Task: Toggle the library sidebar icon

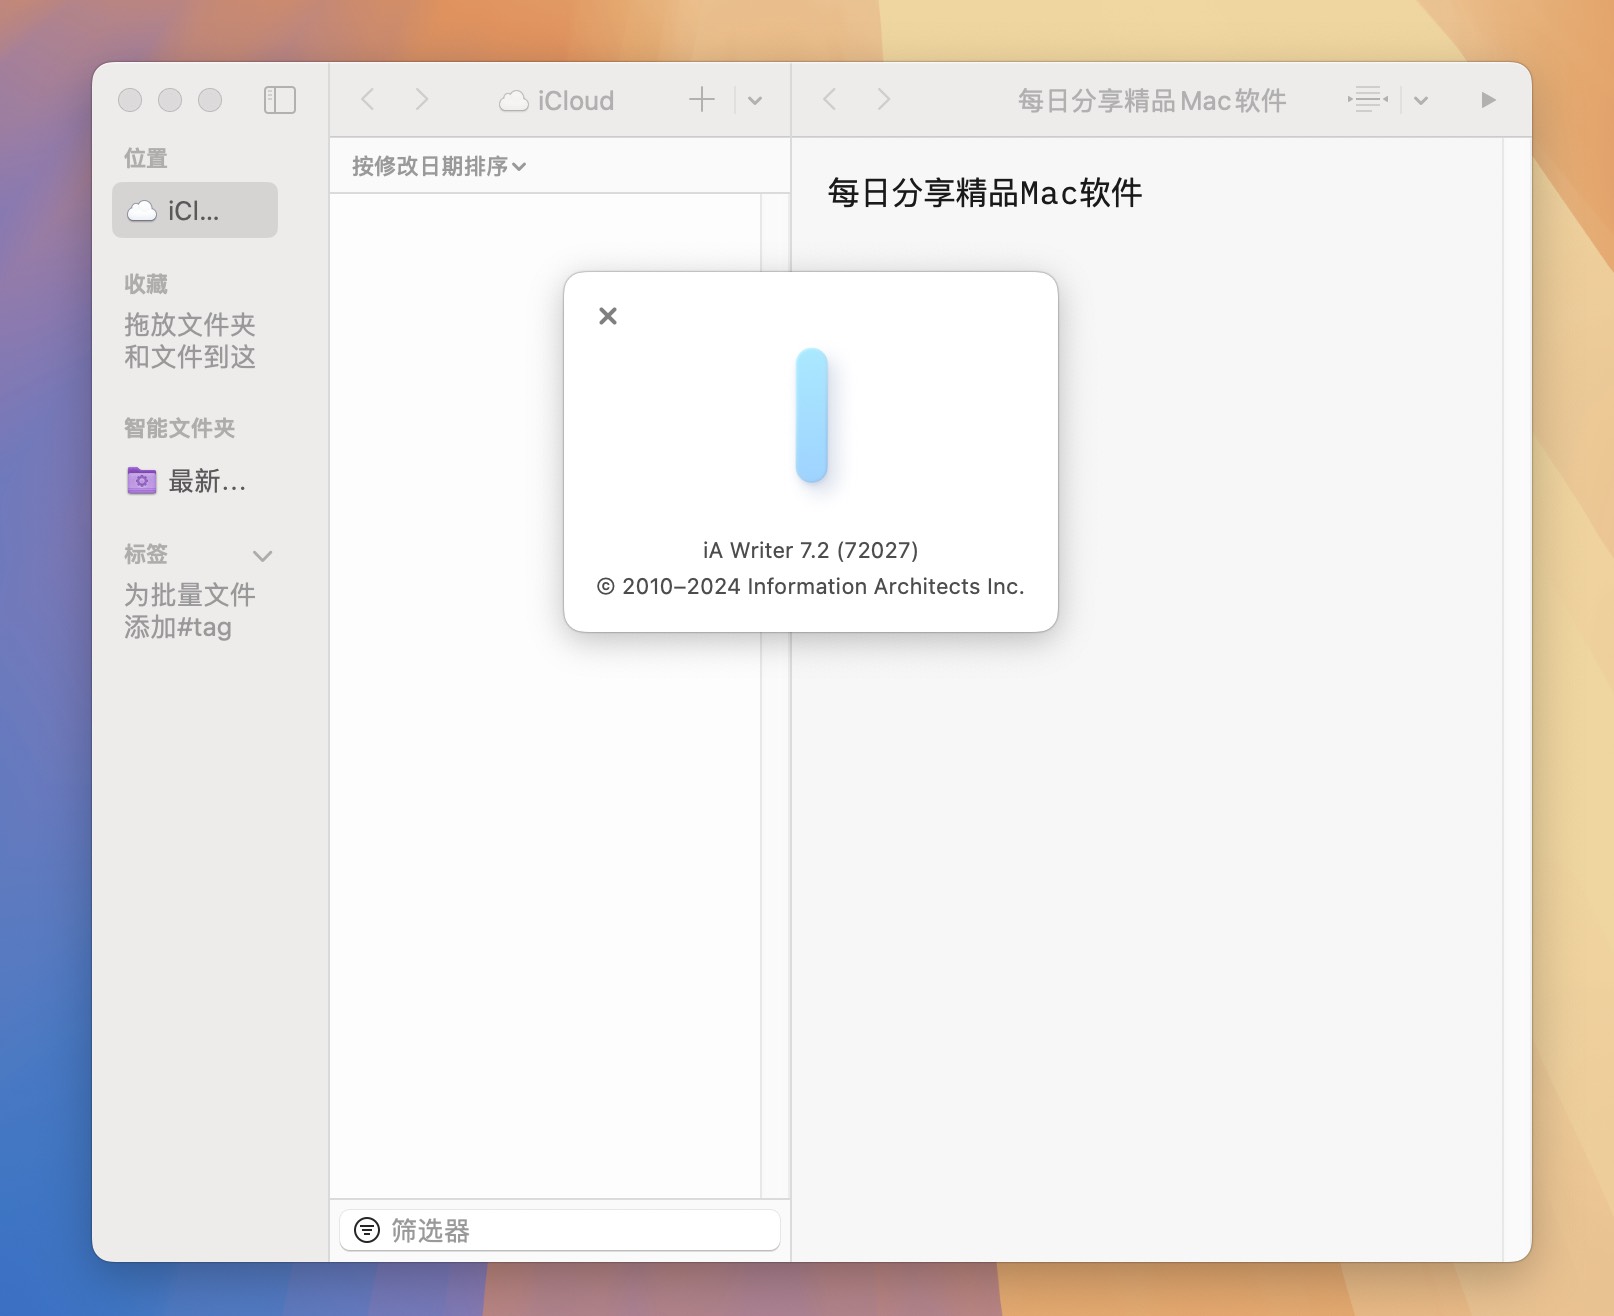Action: (280, 100)
